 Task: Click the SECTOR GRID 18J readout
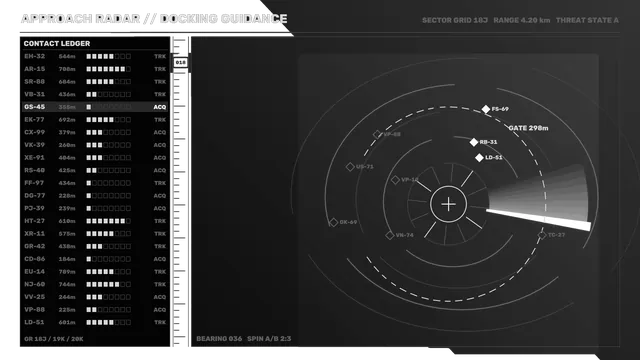click(455, 20)
